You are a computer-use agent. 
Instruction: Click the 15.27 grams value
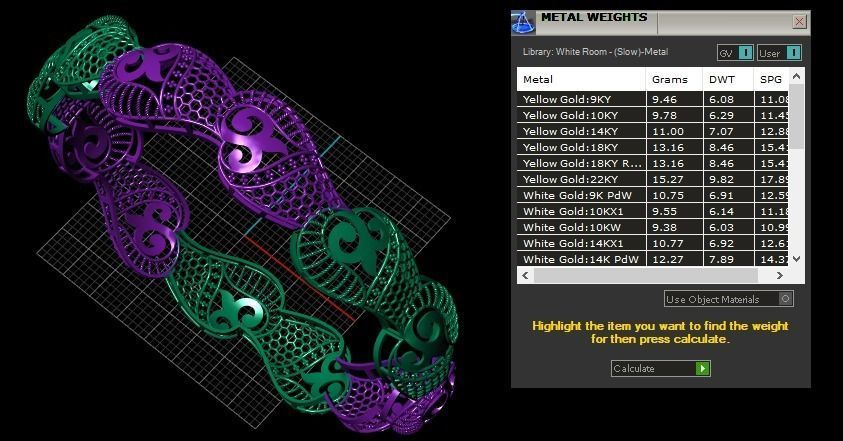668,180
